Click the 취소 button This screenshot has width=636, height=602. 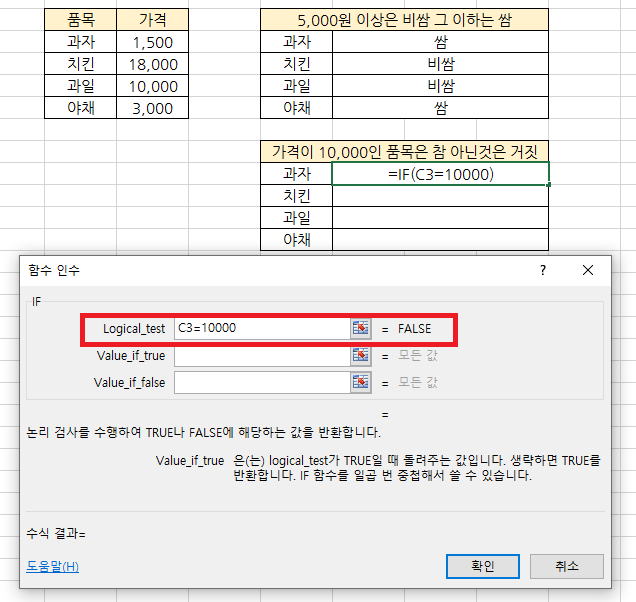pos(567,566)
